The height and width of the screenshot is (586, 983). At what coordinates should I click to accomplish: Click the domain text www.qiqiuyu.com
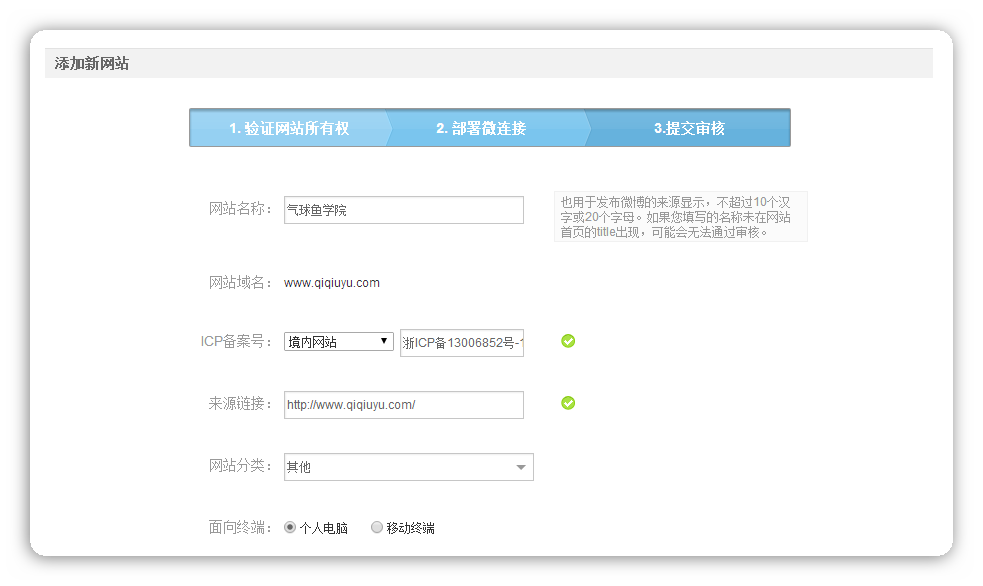pyautogui.click(x=332, y=283)
